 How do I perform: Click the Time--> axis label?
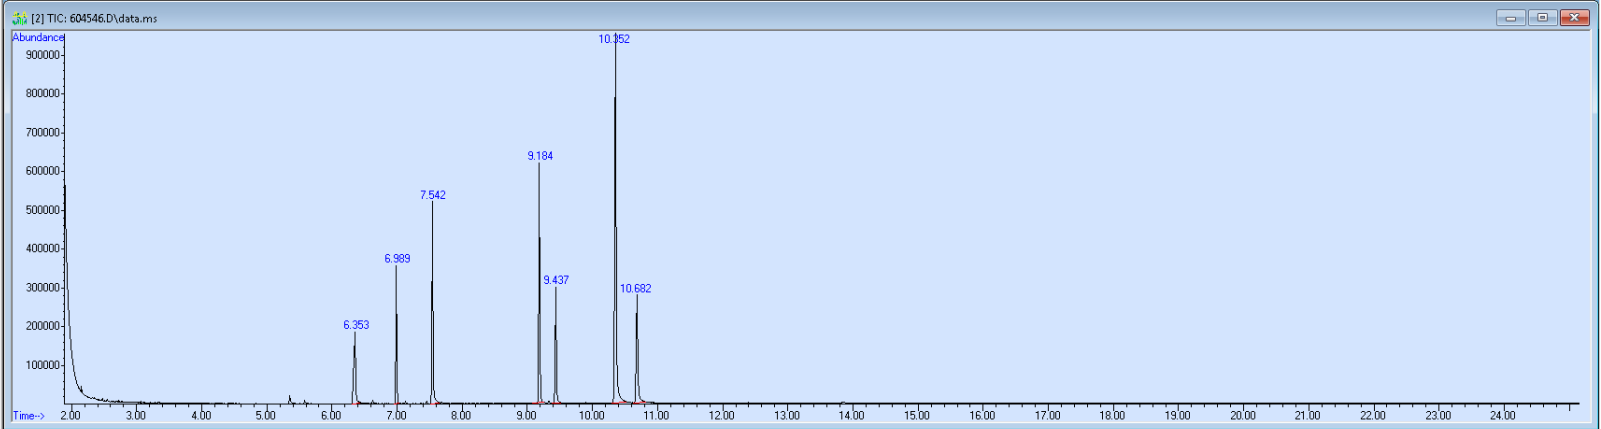28,416
